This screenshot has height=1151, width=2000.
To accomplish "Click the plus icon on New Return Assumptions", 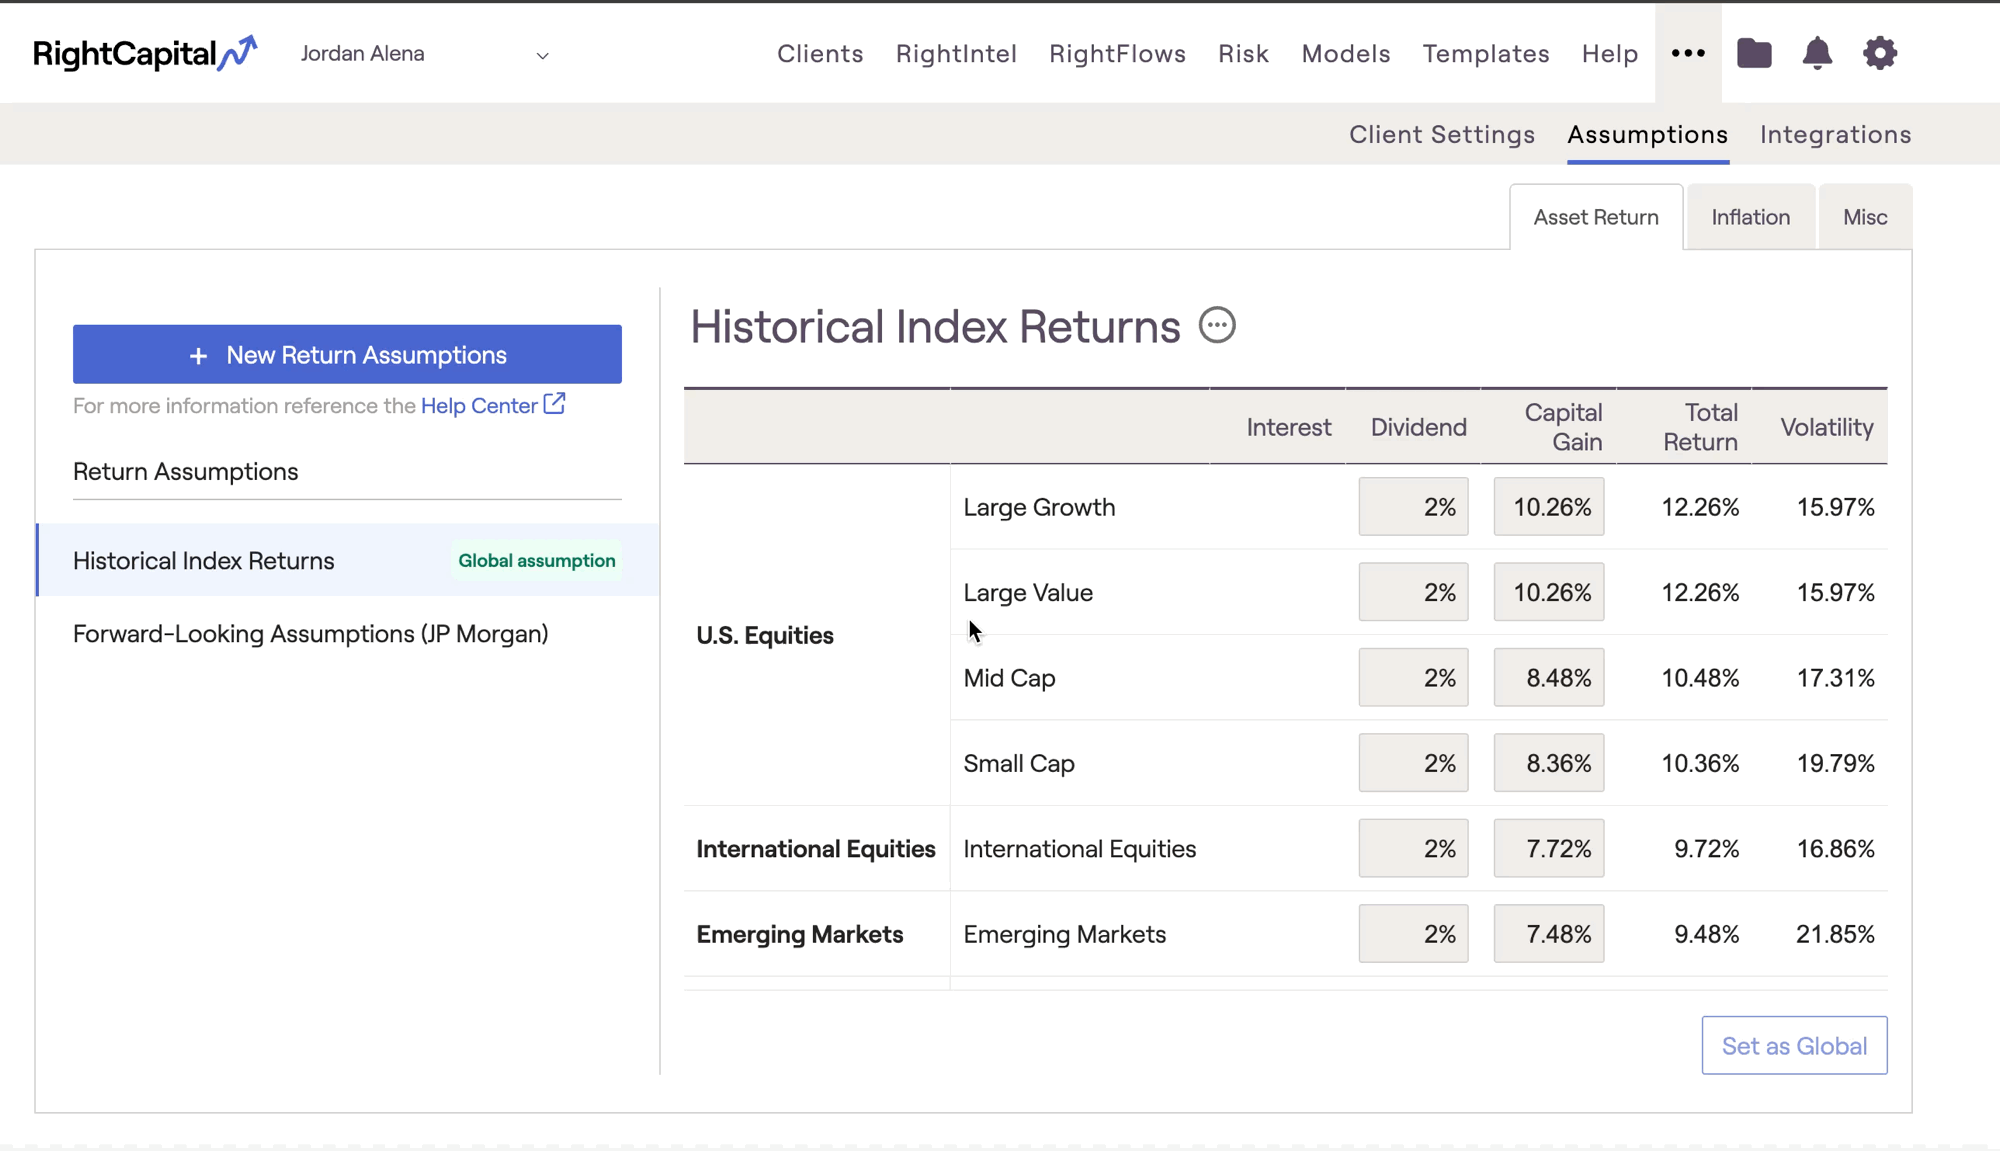I will pos(198,356).
